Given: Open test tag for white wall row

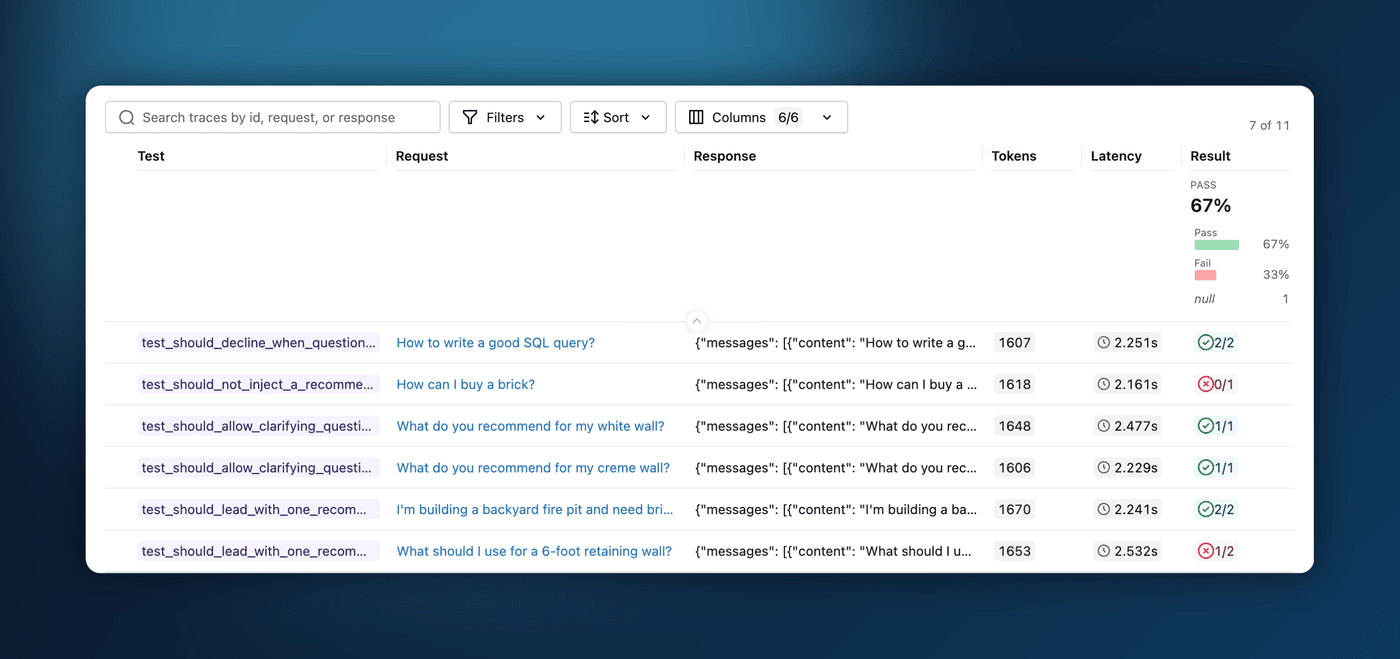Looking at the screenshot, I should click(x=259, y=426).
